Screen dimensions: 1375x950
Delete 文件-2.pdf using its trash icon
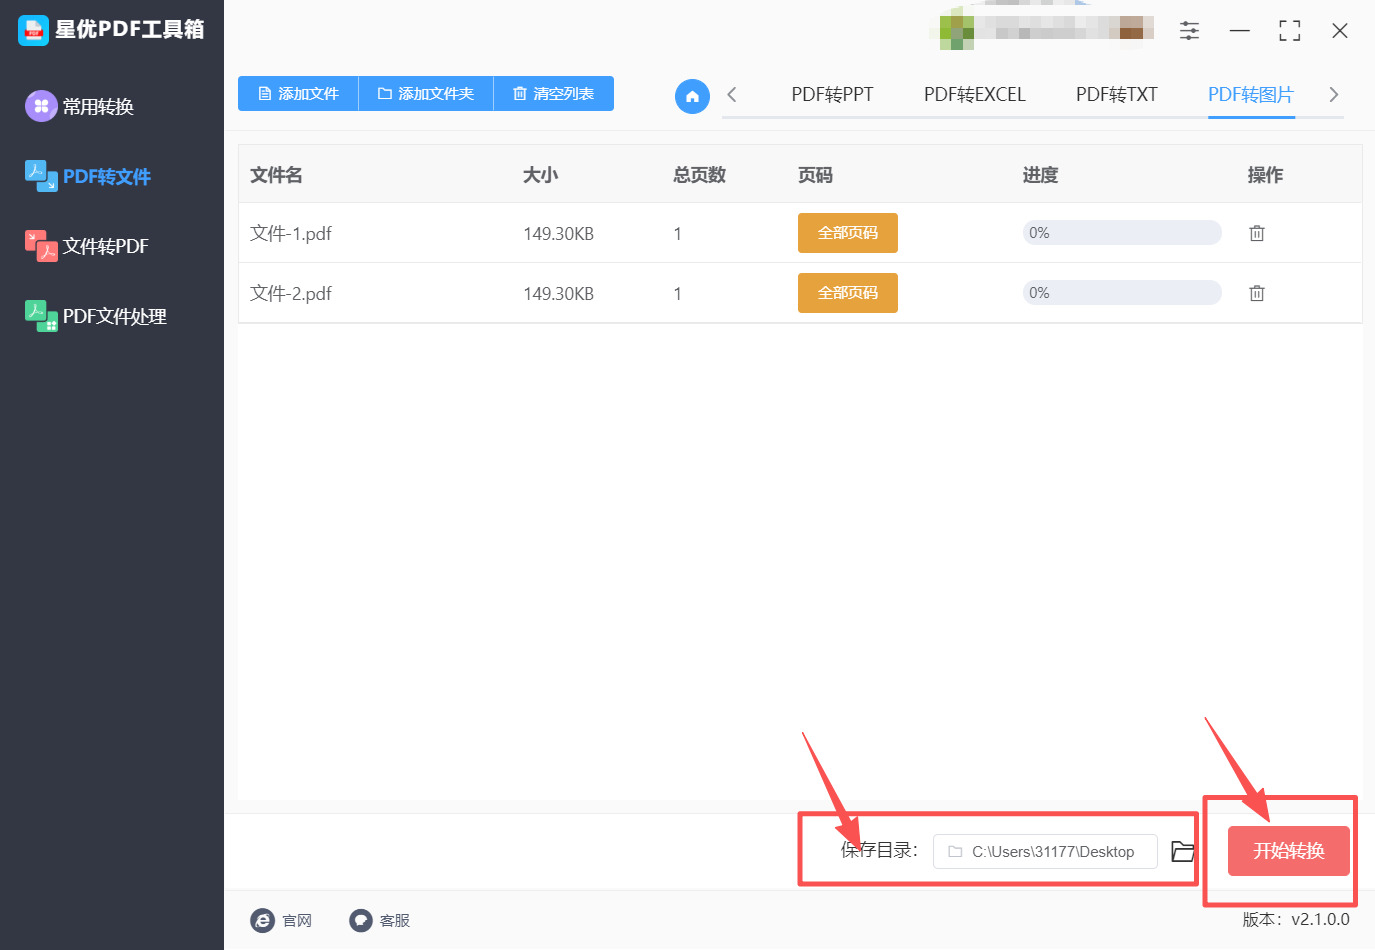(x=1257, y=293)
